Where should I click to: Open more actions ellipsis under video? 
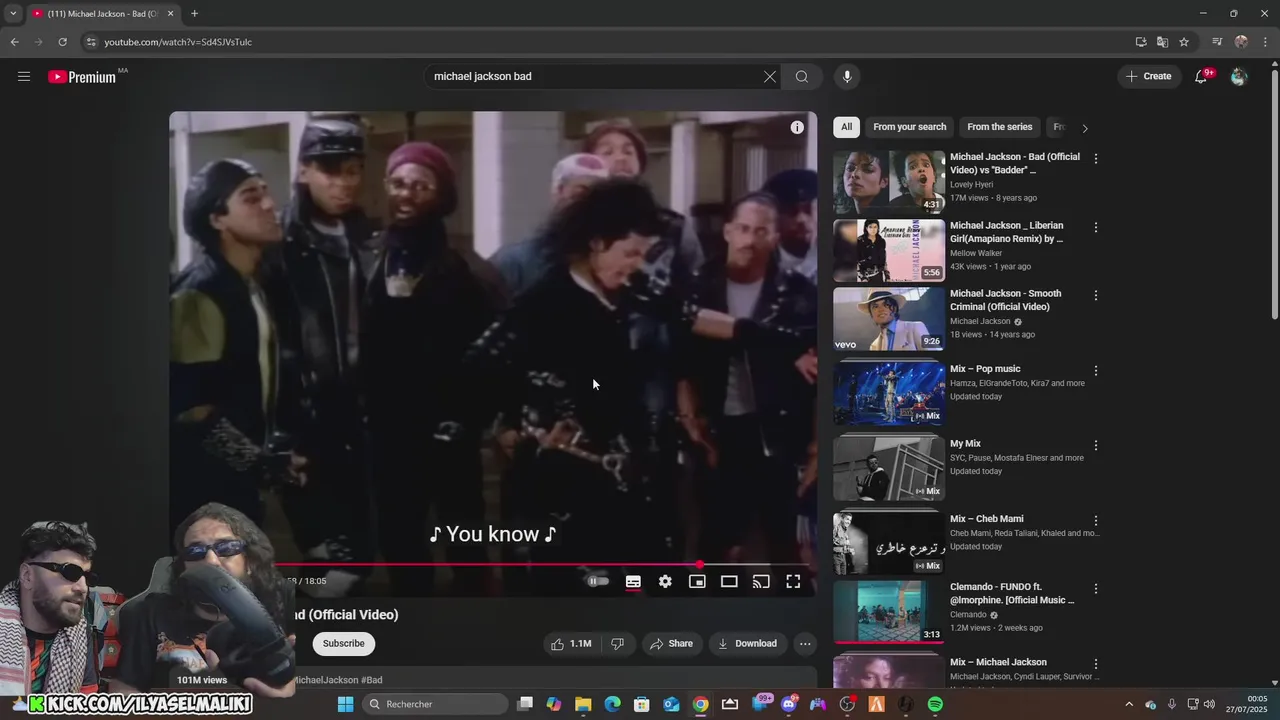pos(805,644)
